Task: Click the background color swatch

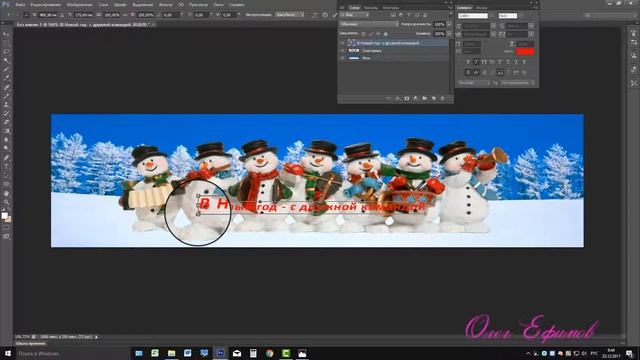Action: coord(9,219)
